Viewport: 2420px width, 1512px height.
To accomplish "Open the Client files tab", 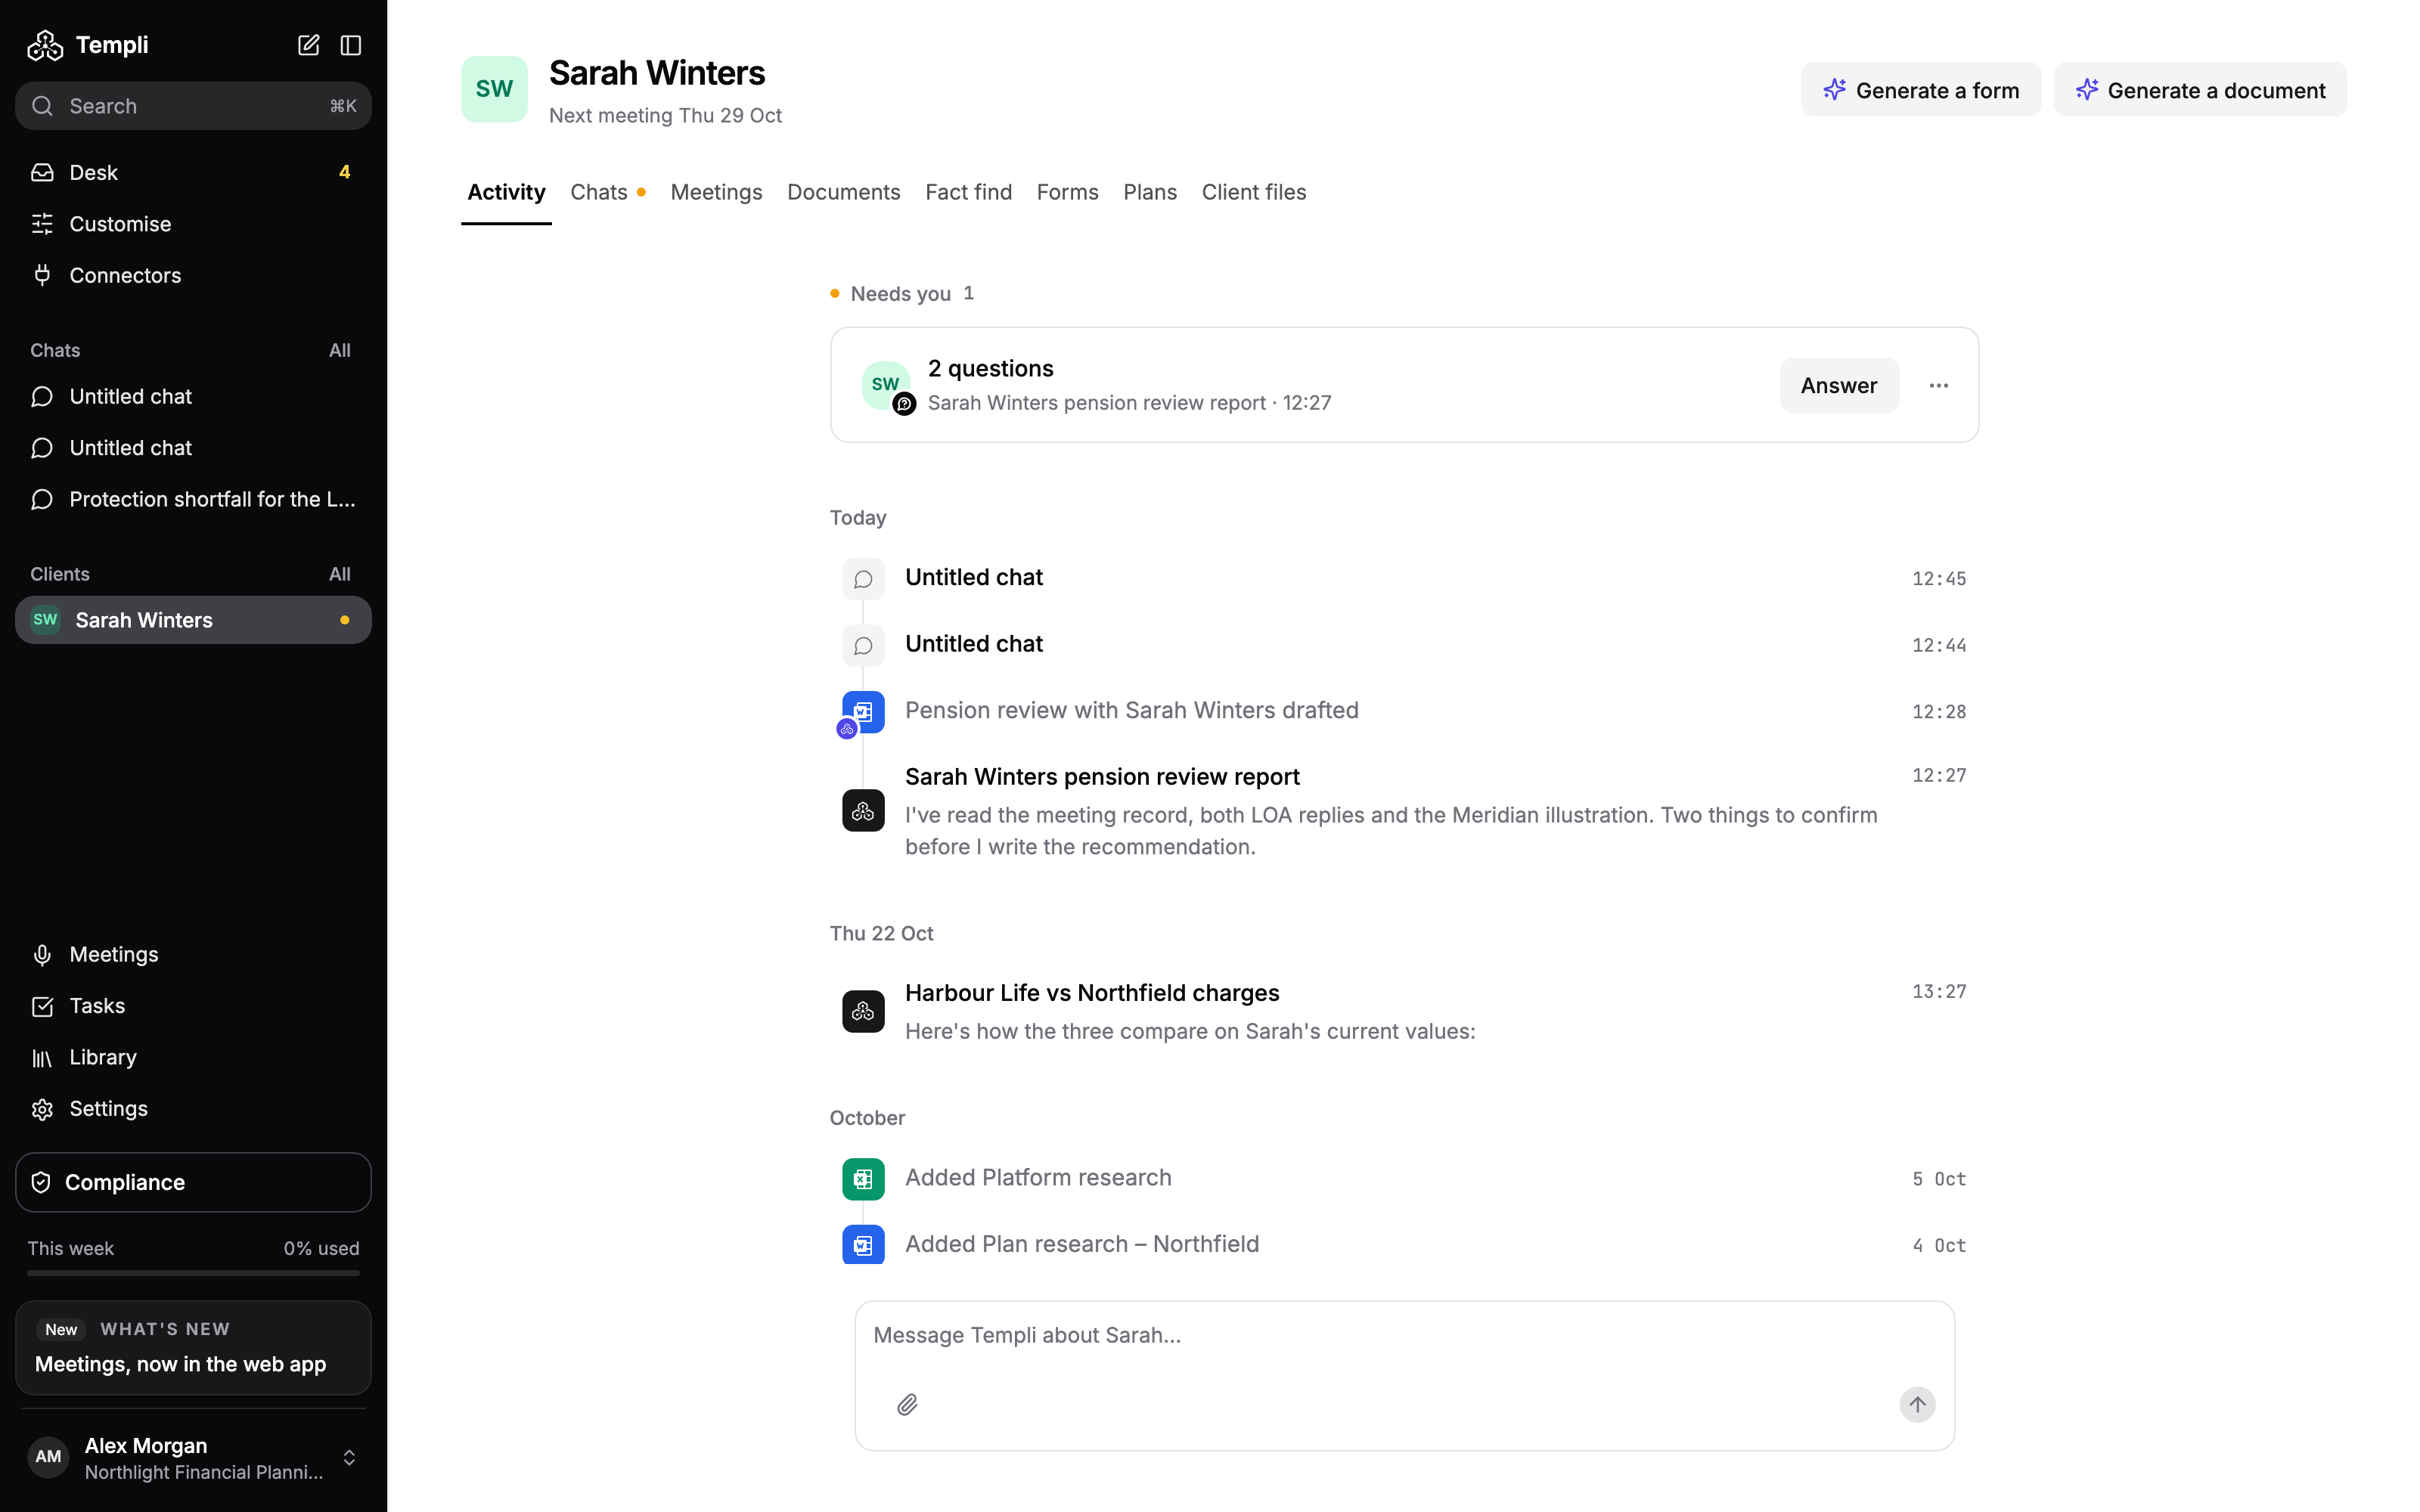I will click(1254, 192).
